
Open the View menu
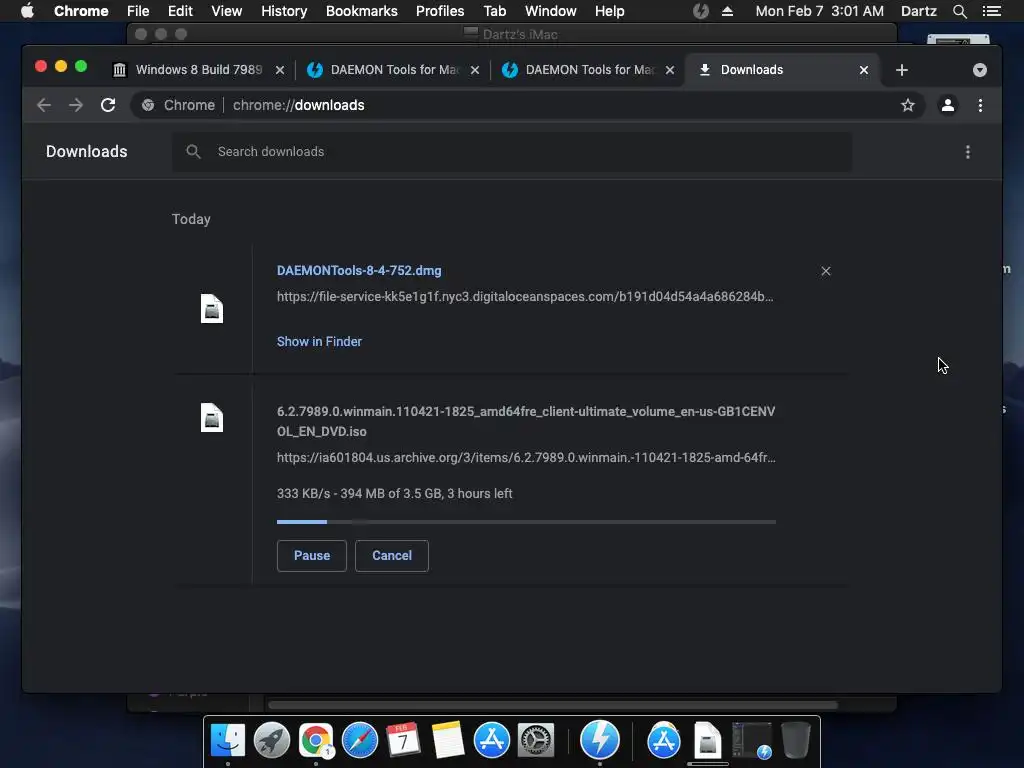(227, 11)
